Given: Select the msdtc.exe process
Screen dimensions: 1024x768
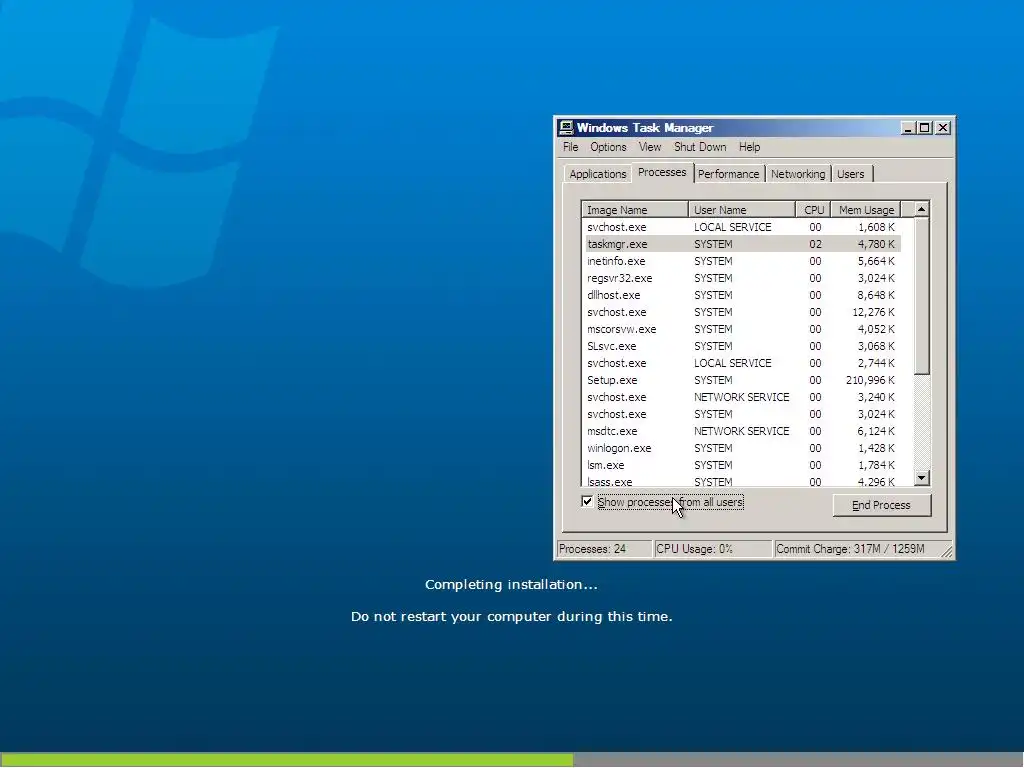Looking at the screenshot, I should tap(741, 431).
